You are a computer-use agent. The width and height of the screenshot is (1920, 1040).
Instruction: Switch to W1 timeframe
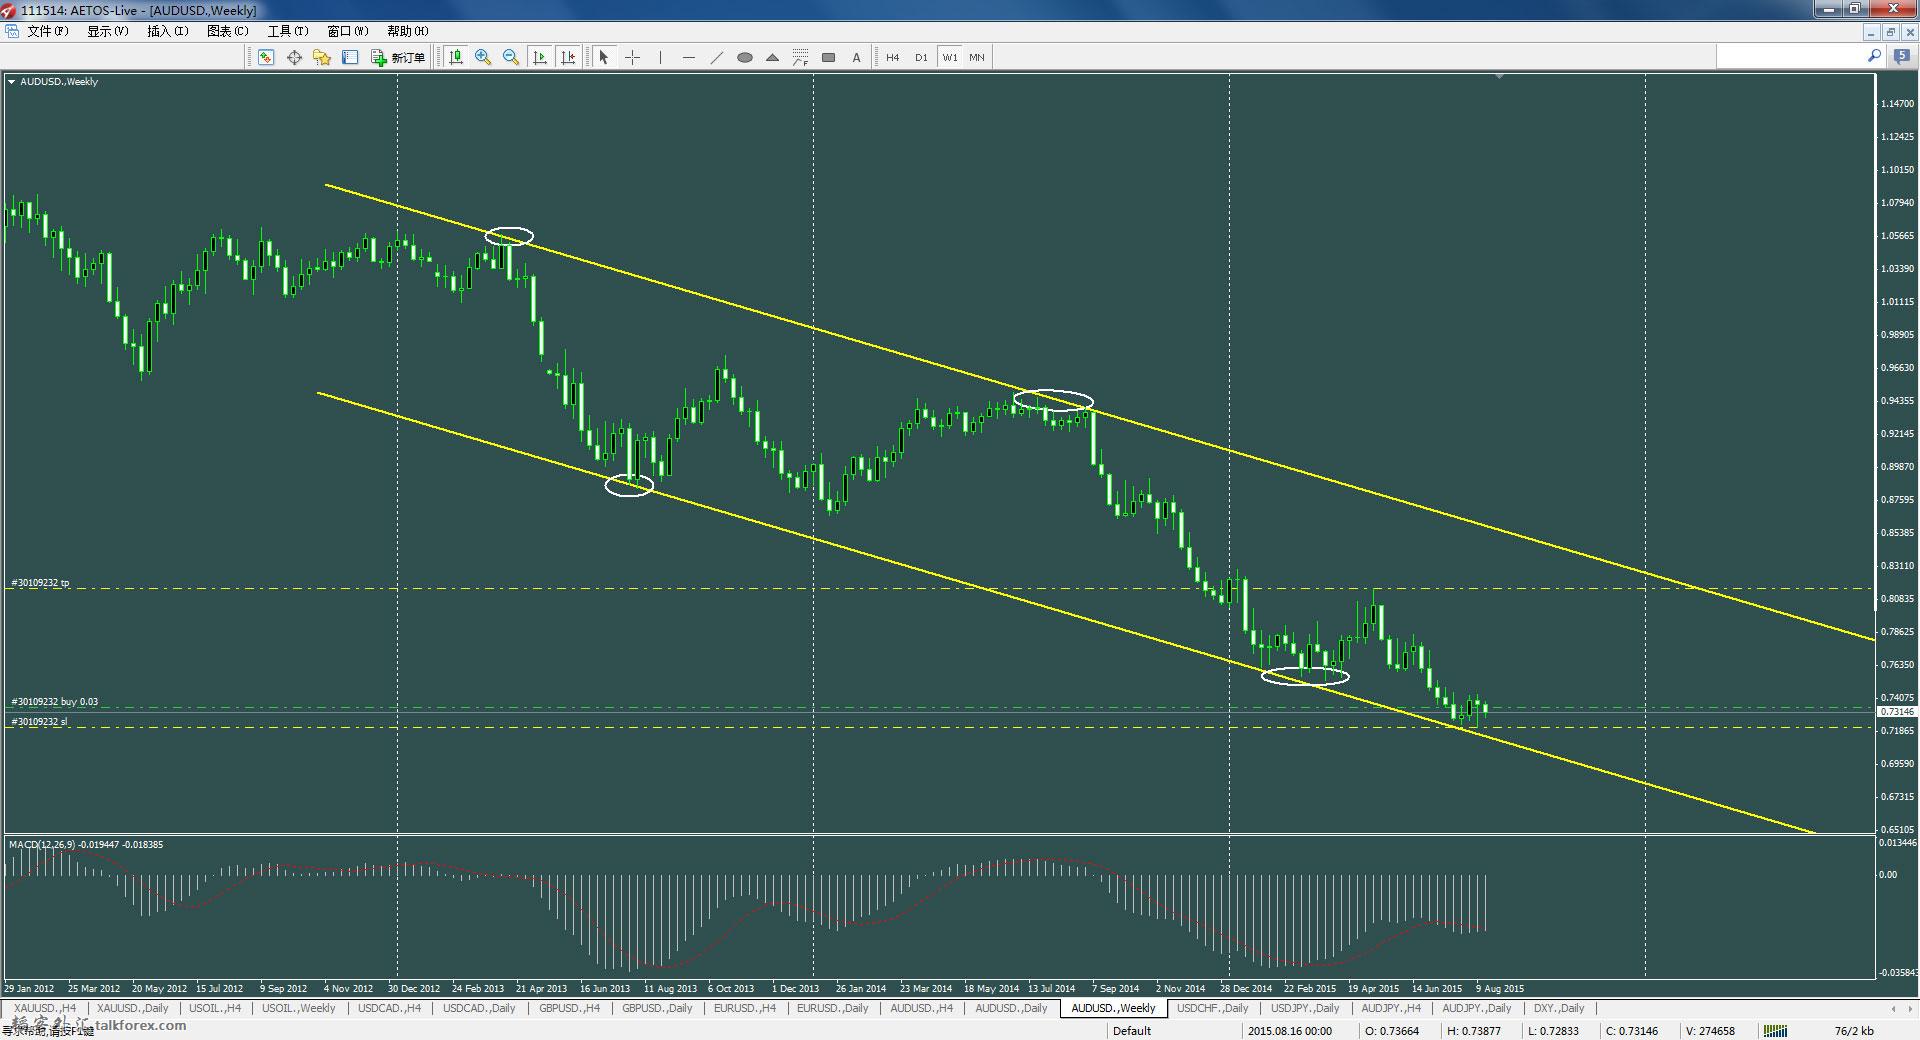point(949,57)
